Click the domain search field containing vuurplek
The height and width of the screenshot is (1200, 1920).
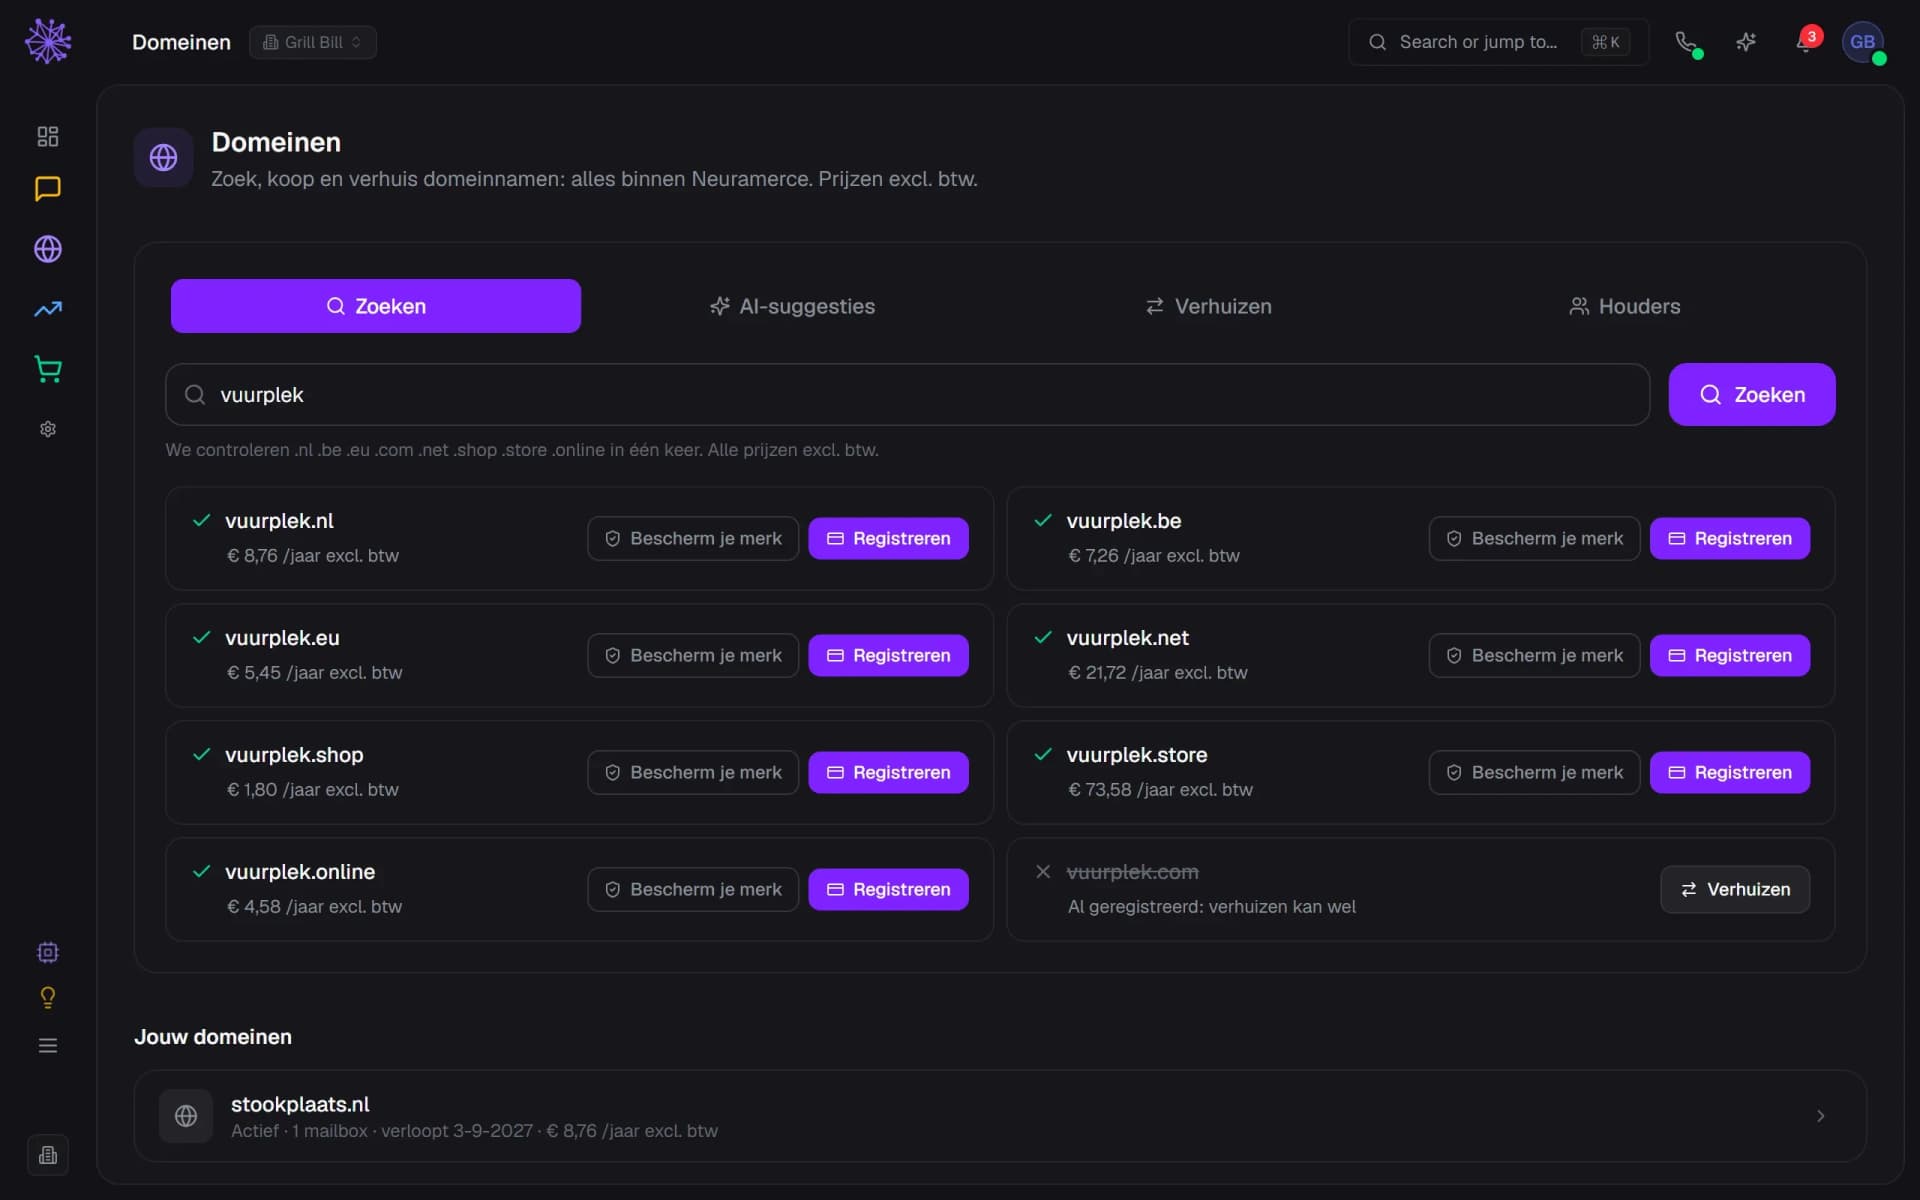click(907, 394)
